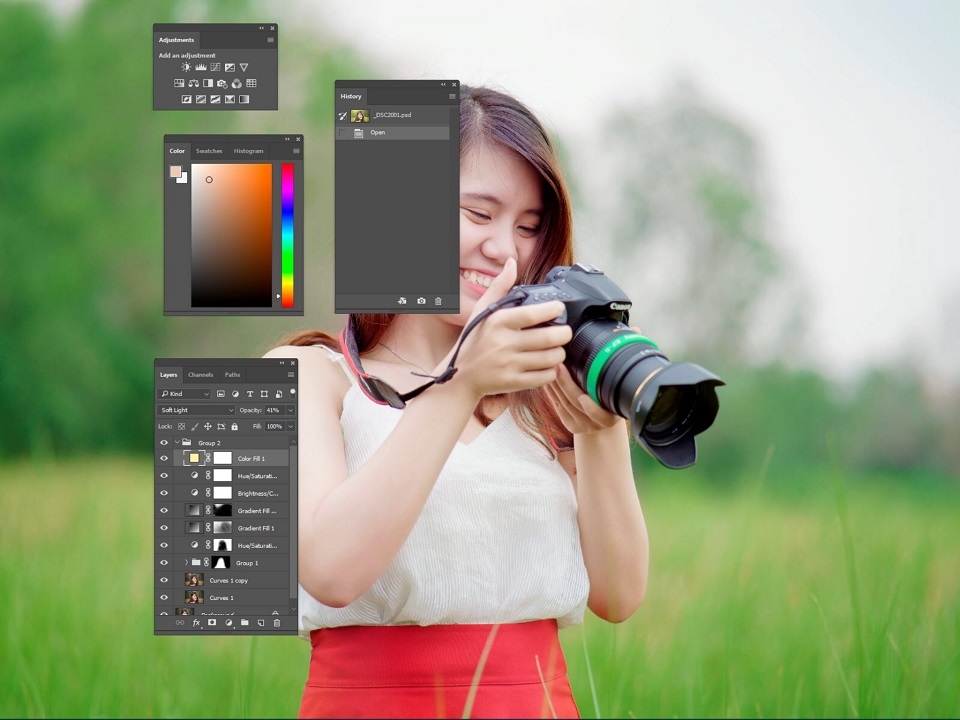The image size is (960, 720).
Task: Hide the Gradient Fill 1 layer
Action: [163, 528]
